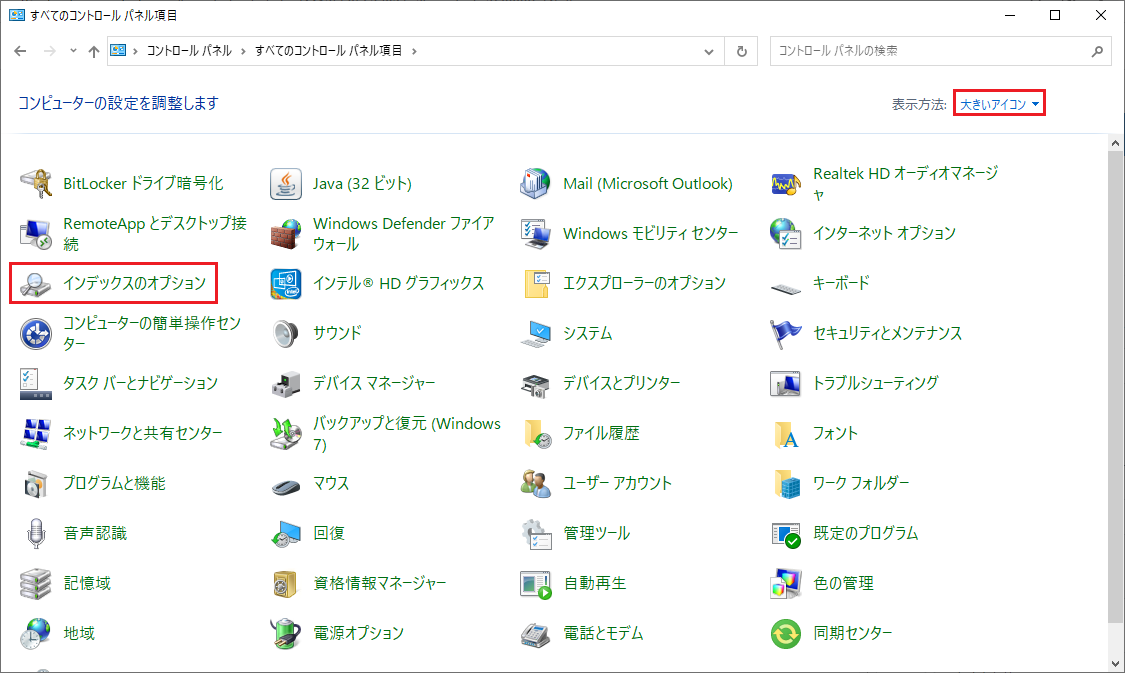1125x673 pixels.
Task: Click the コントロール パネル breadcrumb segment
Action: click(x=189, y=51)
